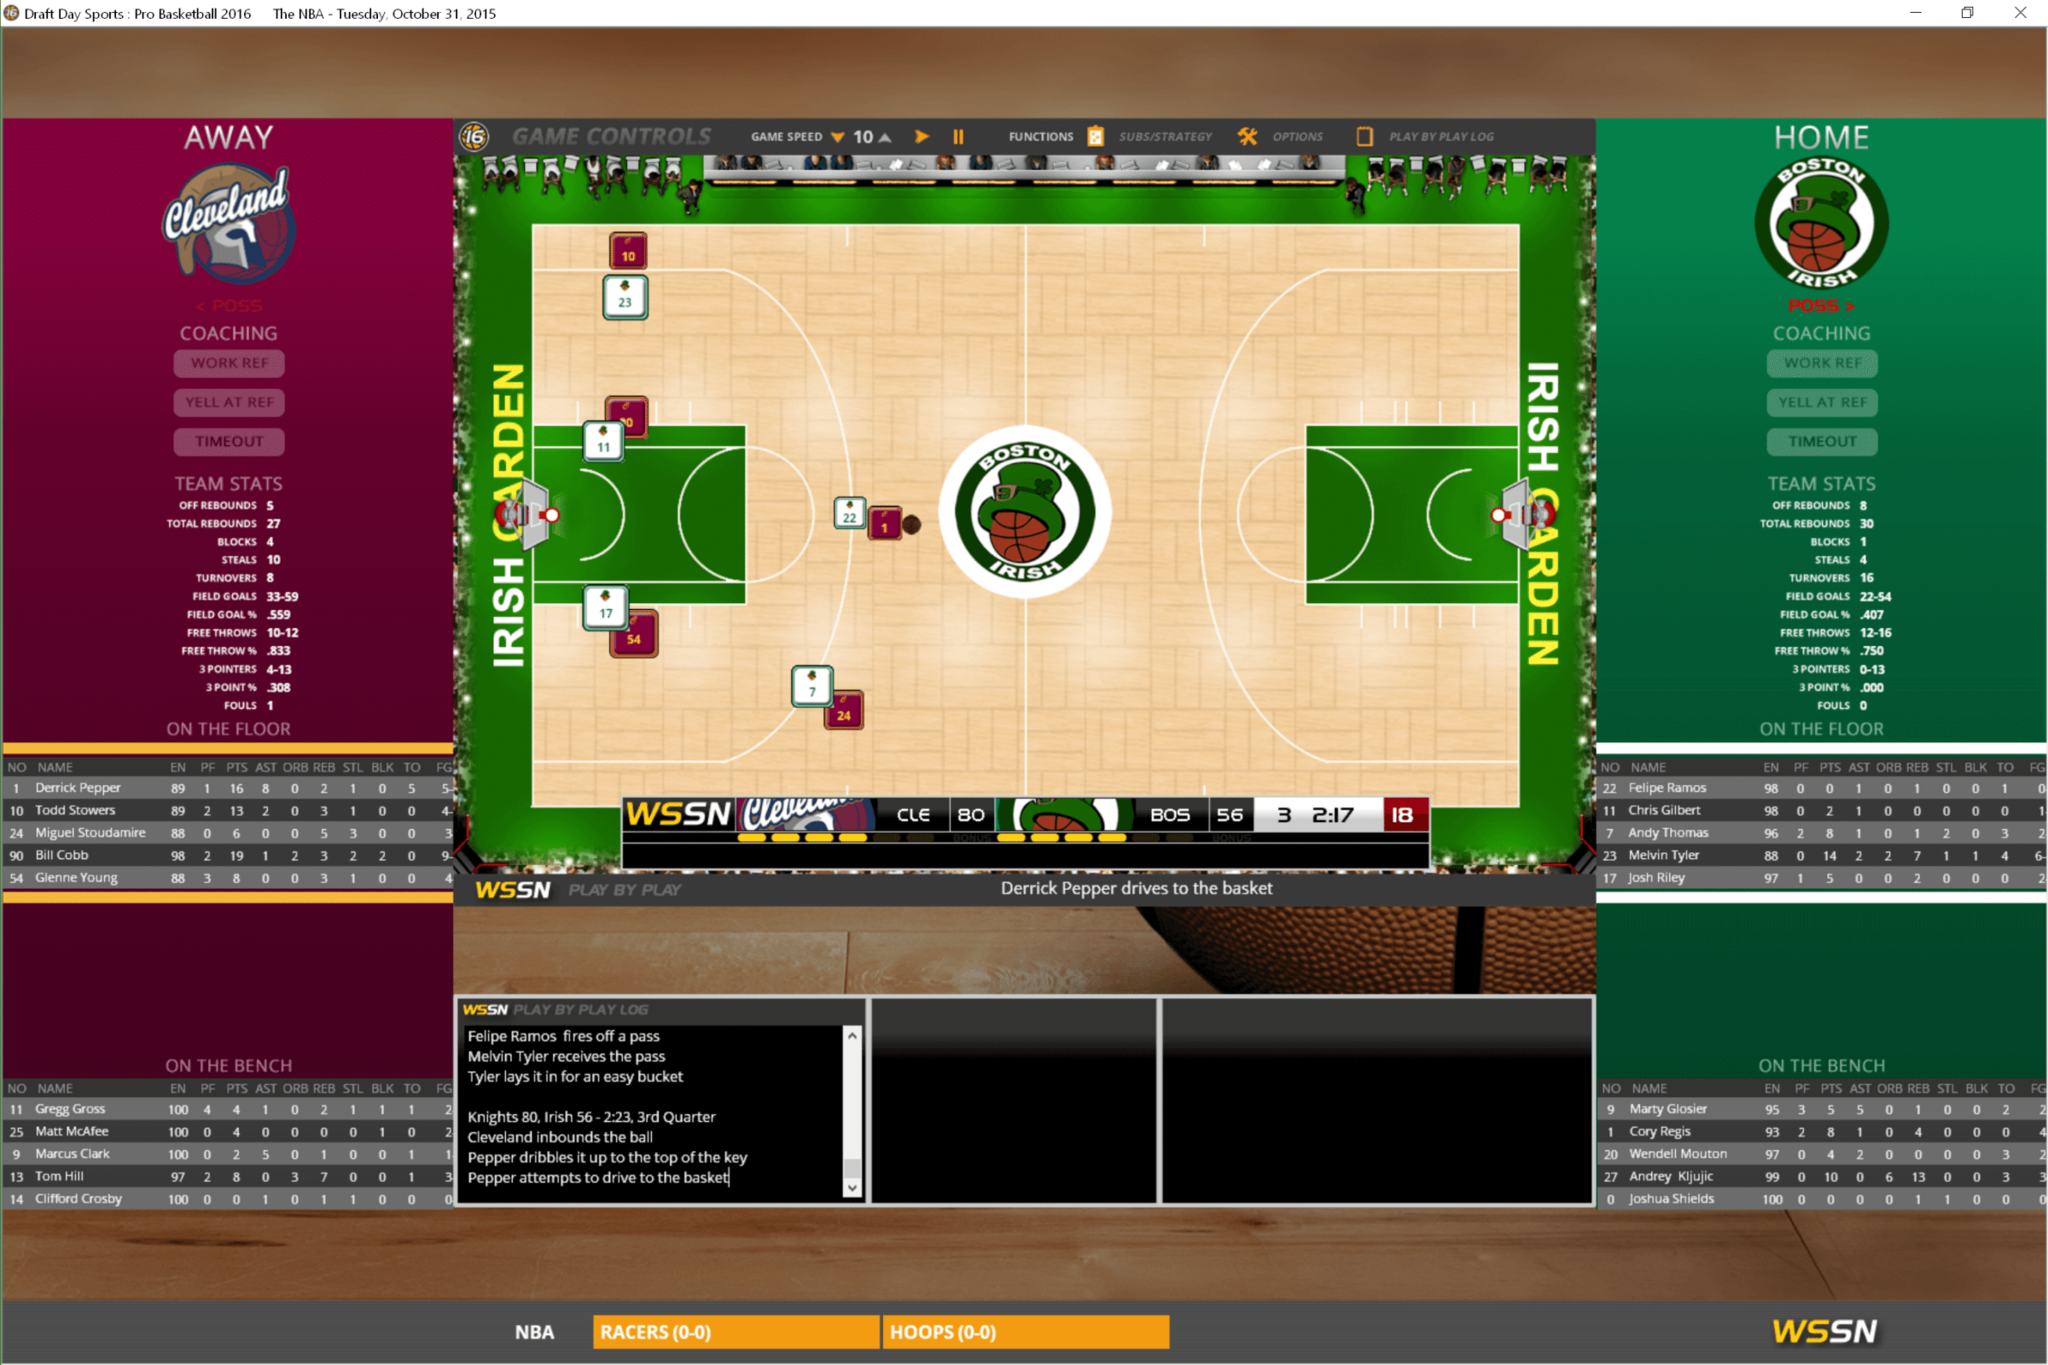Click the Cleveland team logo
The height and width of the screenshot is (1365, 2048).
(229, 224)
